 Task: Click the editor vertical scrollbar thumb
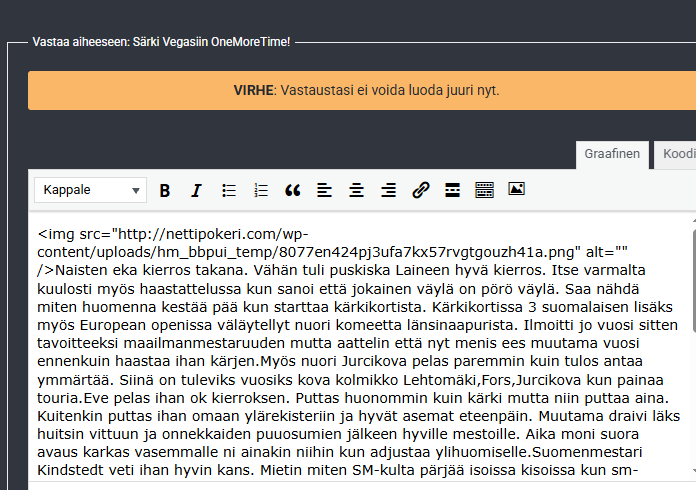click(x=694, y=280)
